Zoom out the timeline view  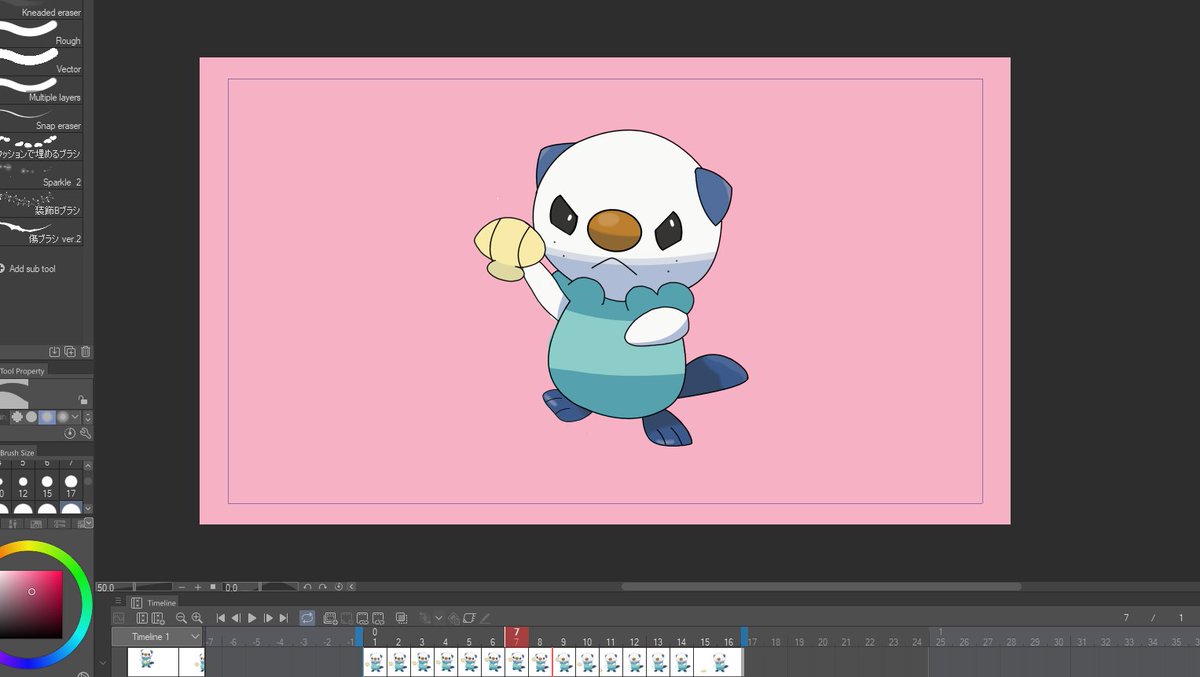click(181, 618)
